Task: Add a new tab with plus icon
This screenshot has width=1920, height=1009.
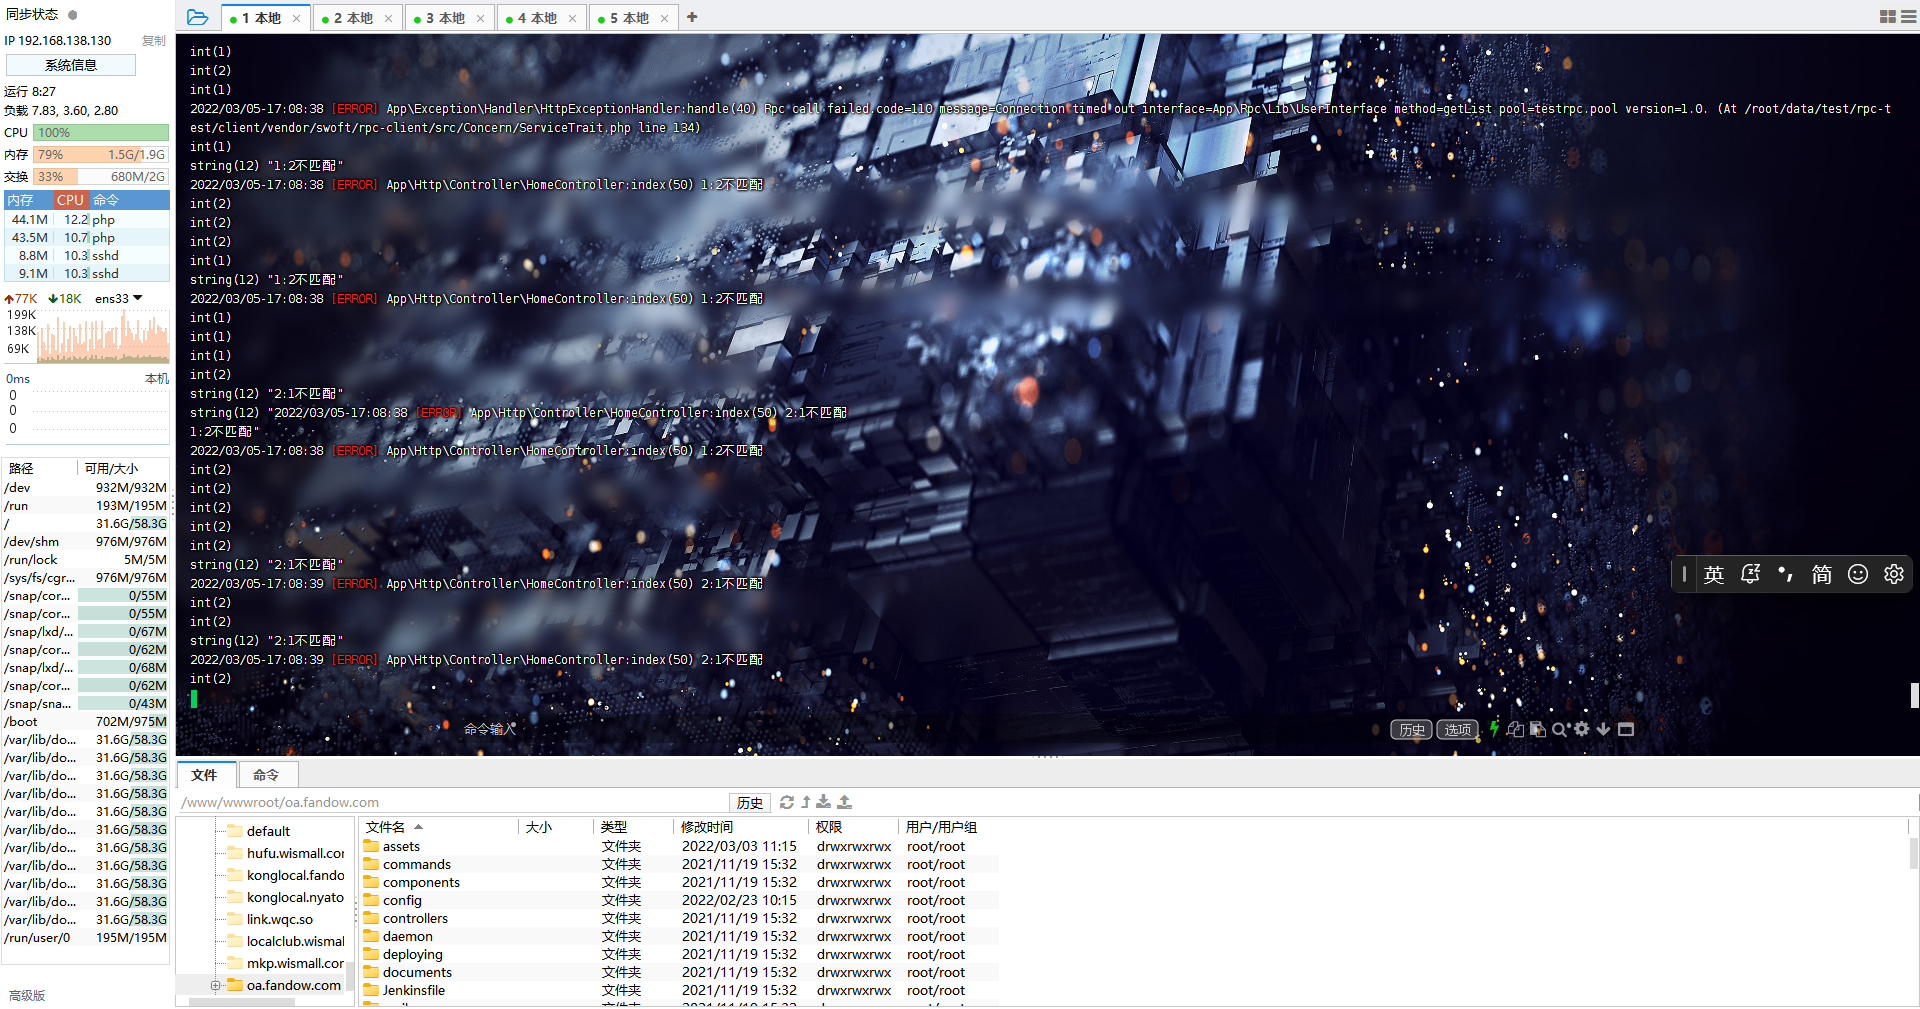Action: click(692, 17)
